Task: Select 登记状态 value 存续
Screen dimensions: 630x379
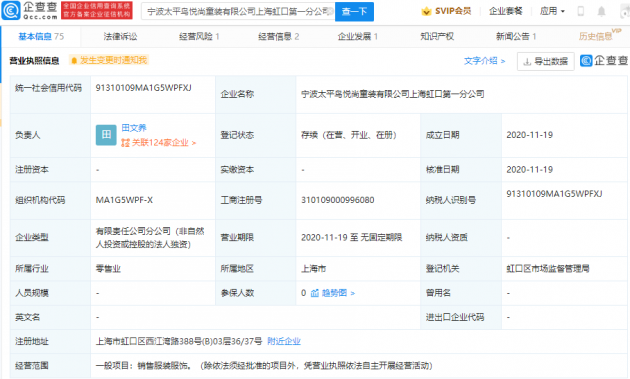Action: tap(349, 135)
